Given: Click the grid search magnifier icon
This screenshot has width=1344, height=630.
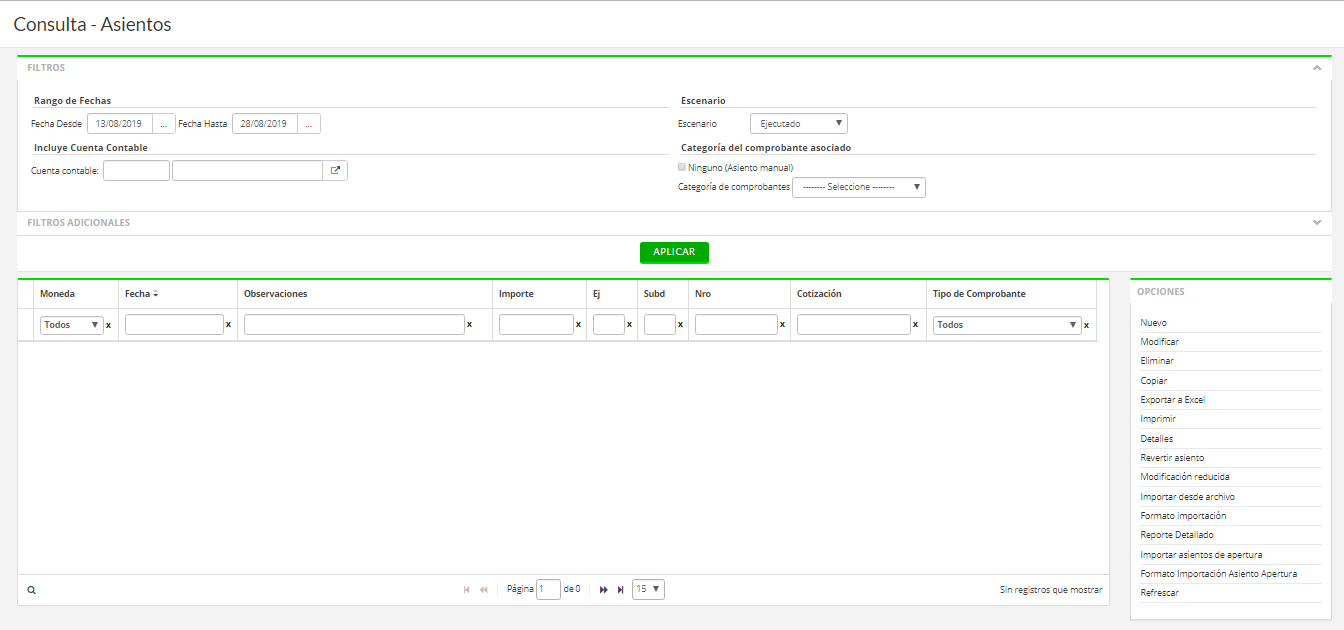Looking at the screenshot, I should coord(31,590).
